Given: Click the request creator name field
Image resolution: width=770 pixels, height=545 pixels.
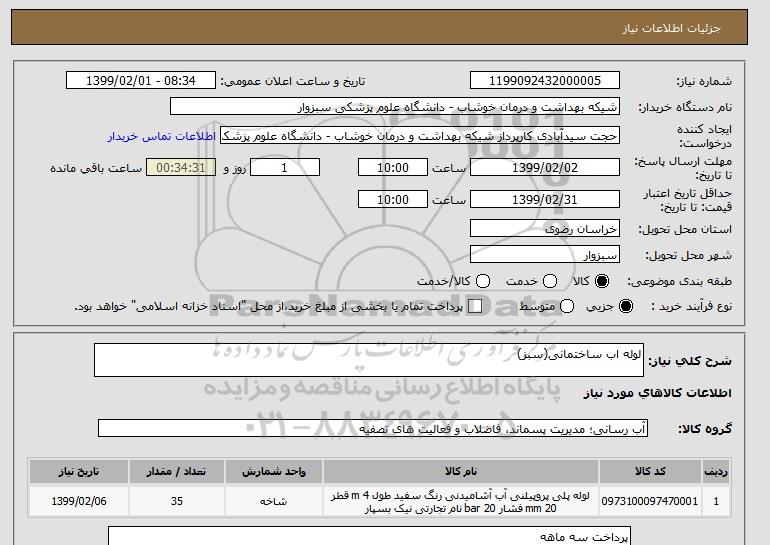Looking at the screenshot, I should [x=420, y=136].
